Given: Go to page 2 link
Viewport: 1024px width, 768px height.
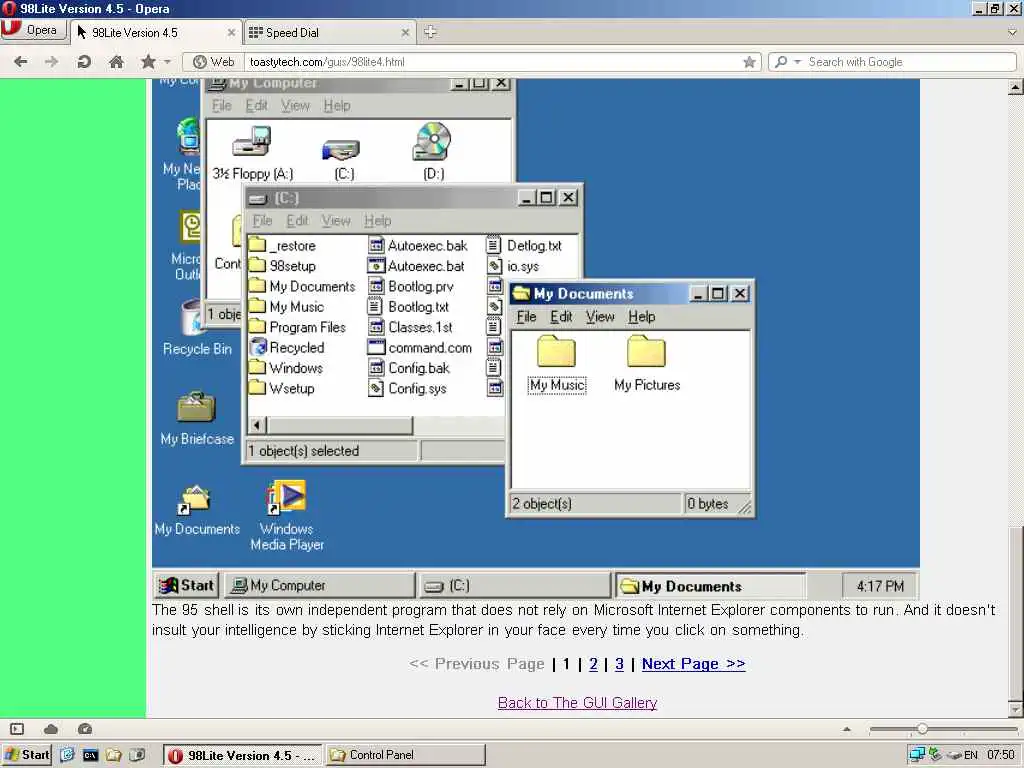Looking at the screenshot, I should (x=593, y=664).
